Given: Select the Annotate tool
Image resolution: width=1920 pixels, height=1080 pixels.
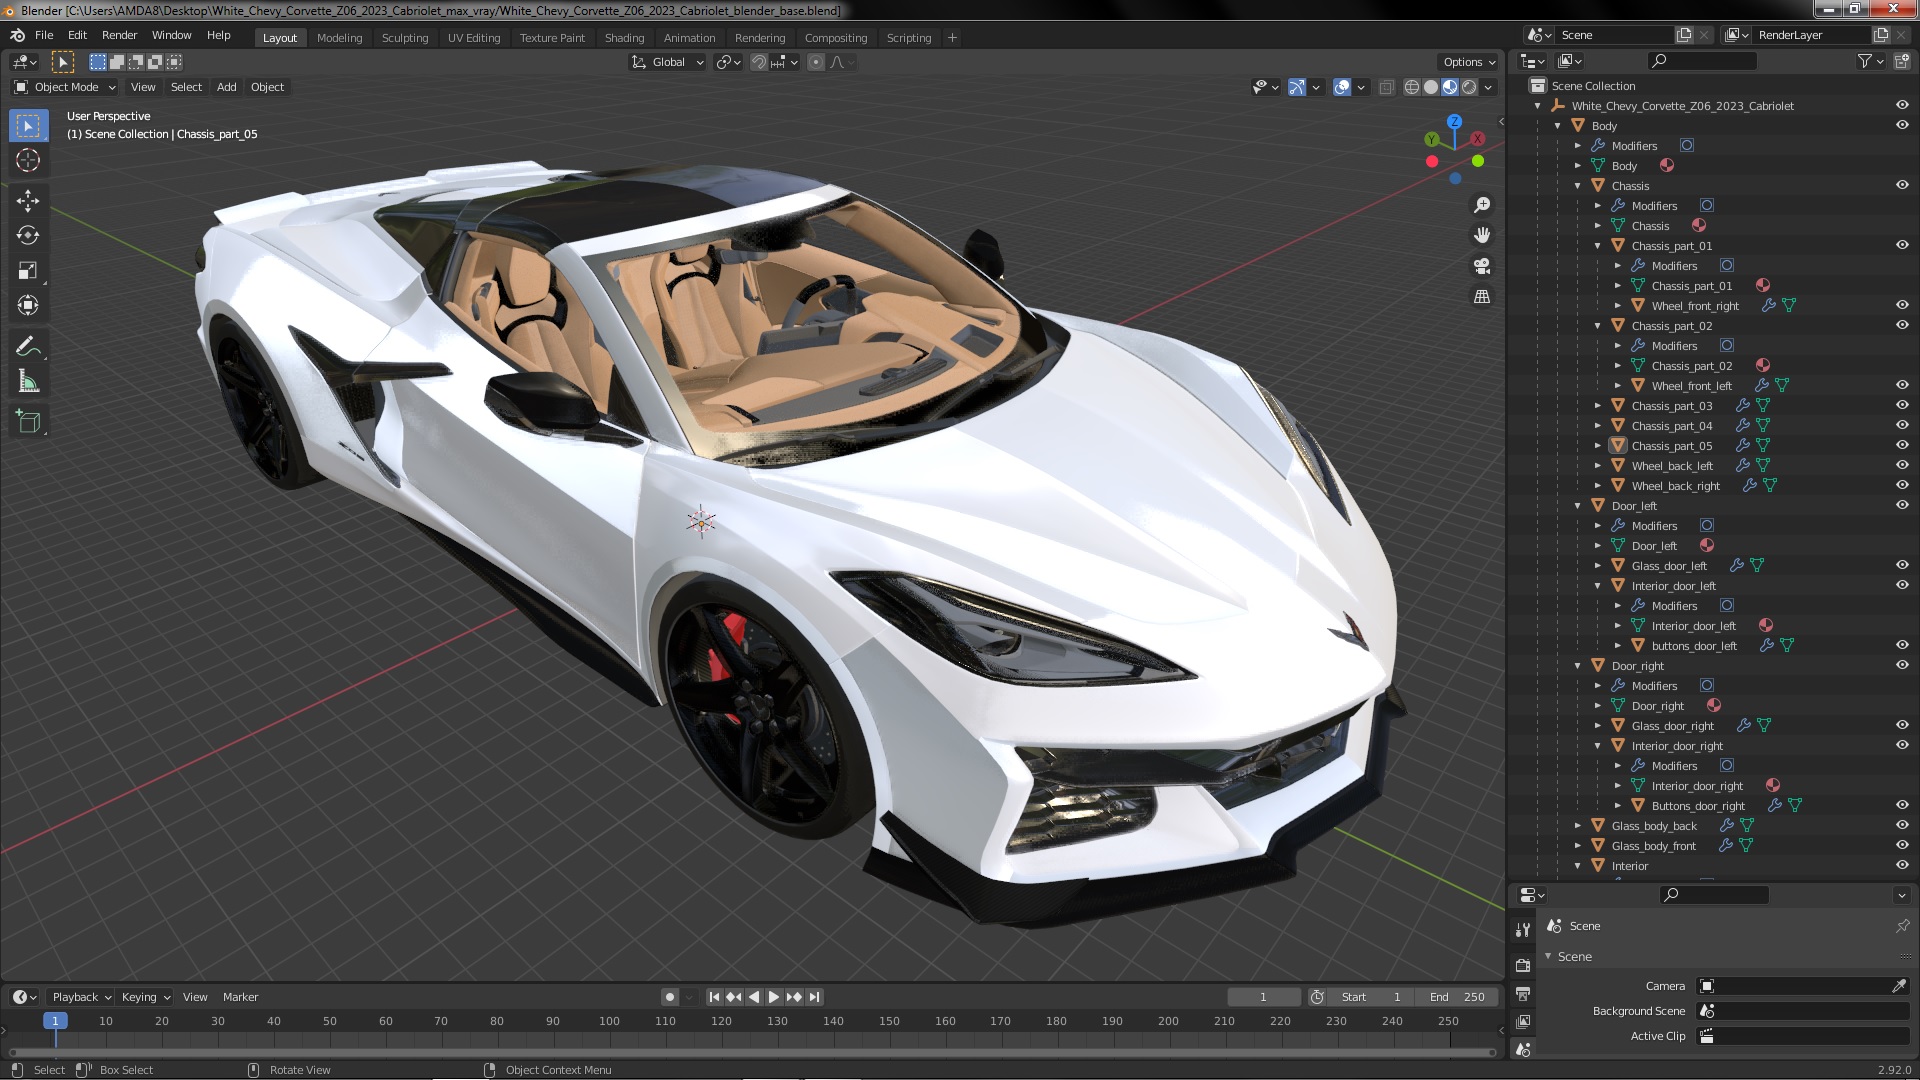Looking at the screenshot, I should click(x=28, y=346).
